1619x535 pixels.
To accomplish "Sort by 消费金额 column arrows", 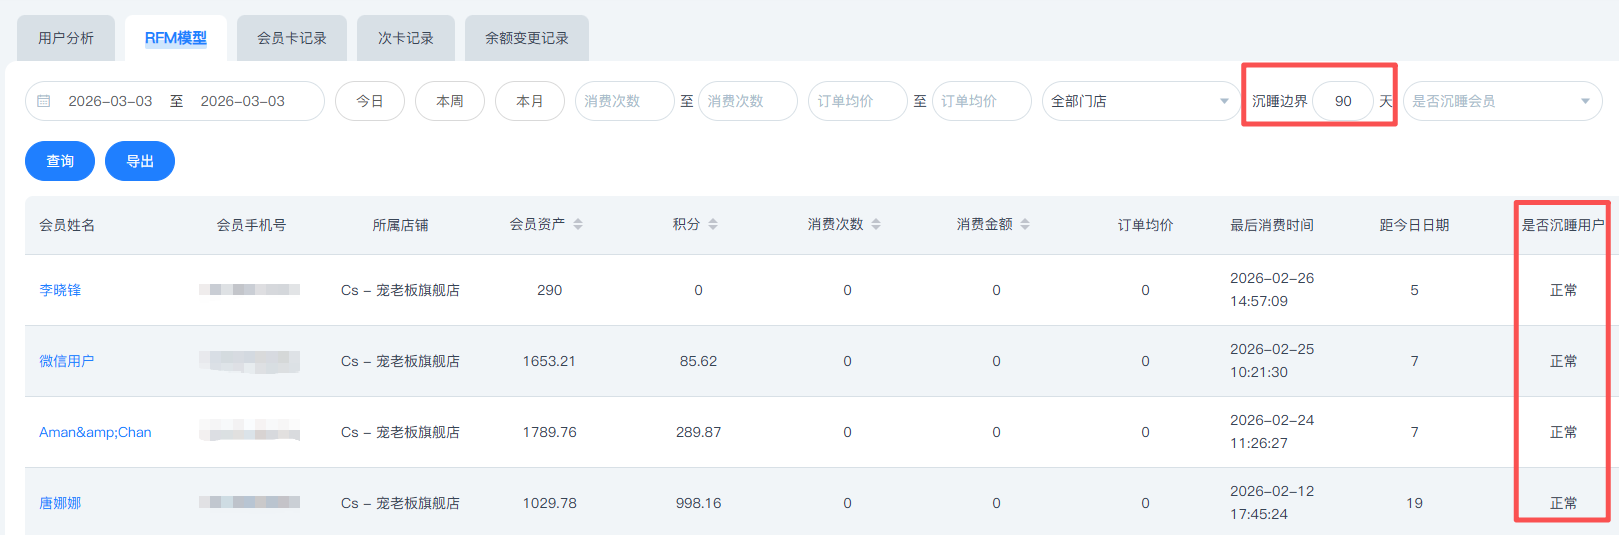I will (x=1025, y=225).
